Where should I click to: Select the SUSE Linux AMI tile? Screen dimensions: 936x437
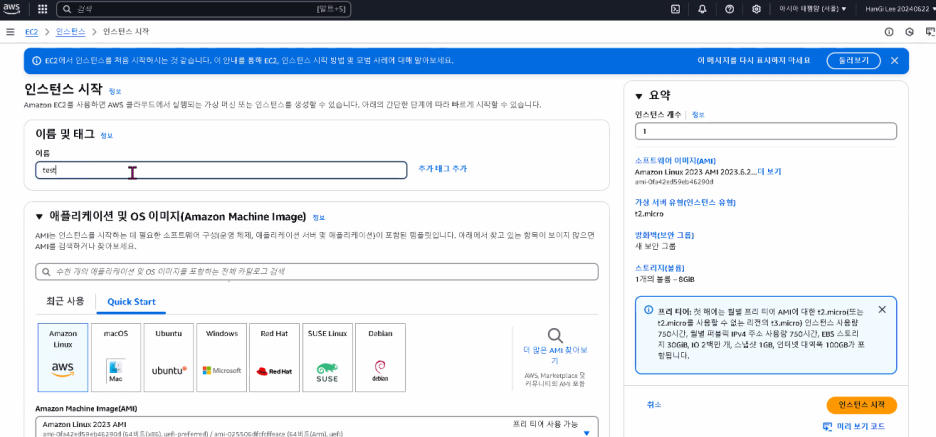coord(327,358)
